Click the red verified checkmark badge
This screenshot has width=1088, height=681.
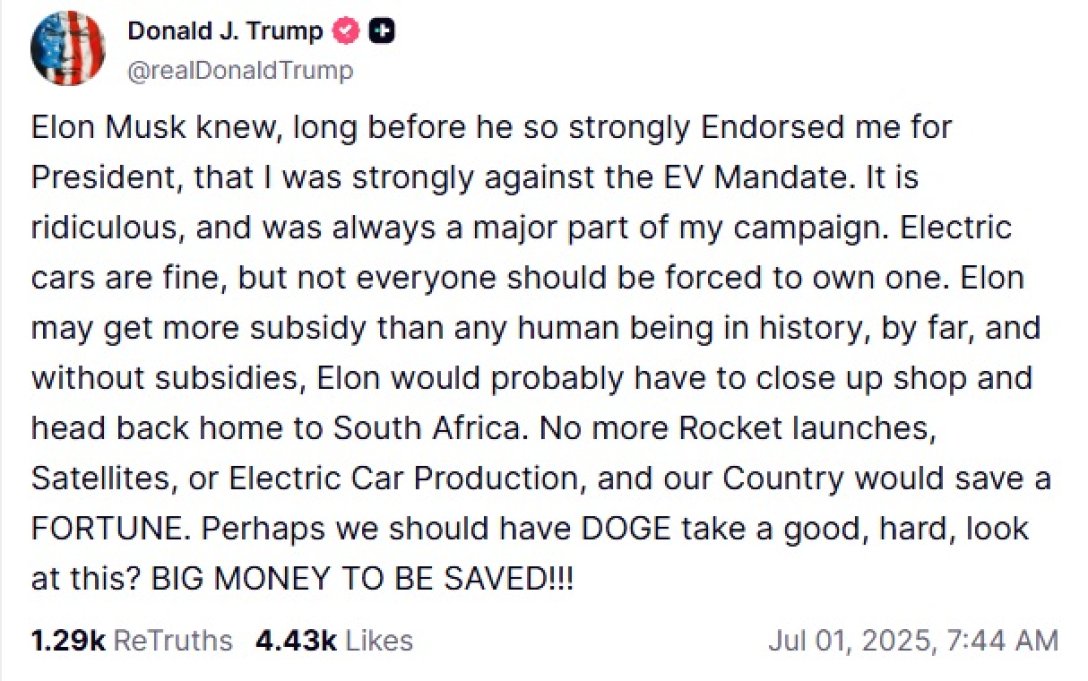(345, 32)
